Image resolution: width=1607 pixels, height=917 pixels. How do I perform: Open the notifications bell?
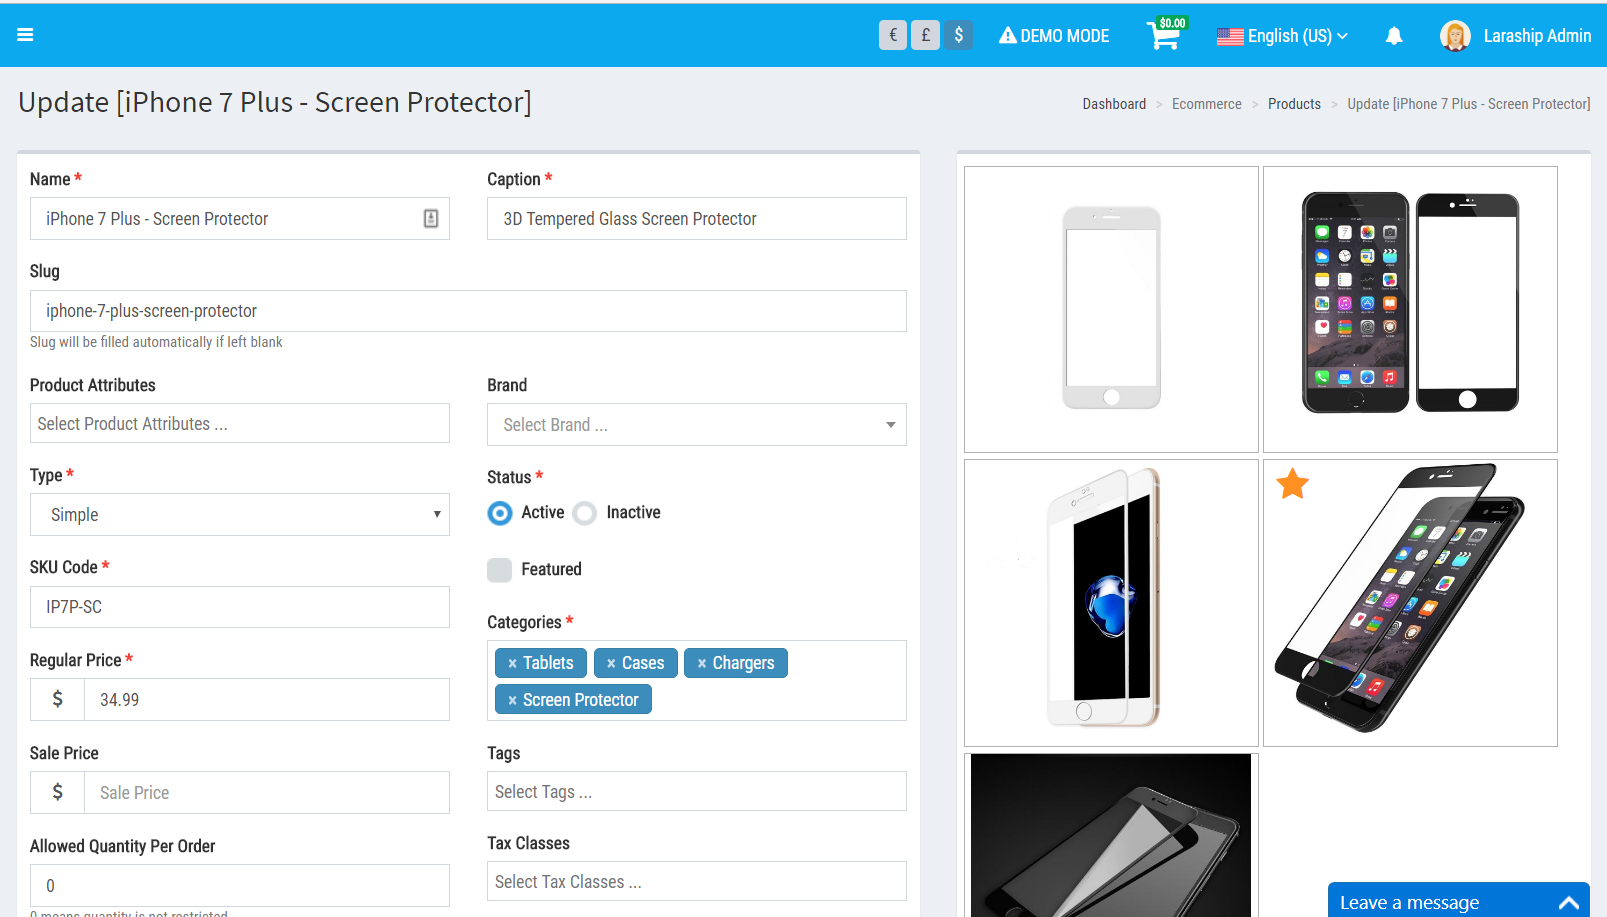(x=1393, y=36)
